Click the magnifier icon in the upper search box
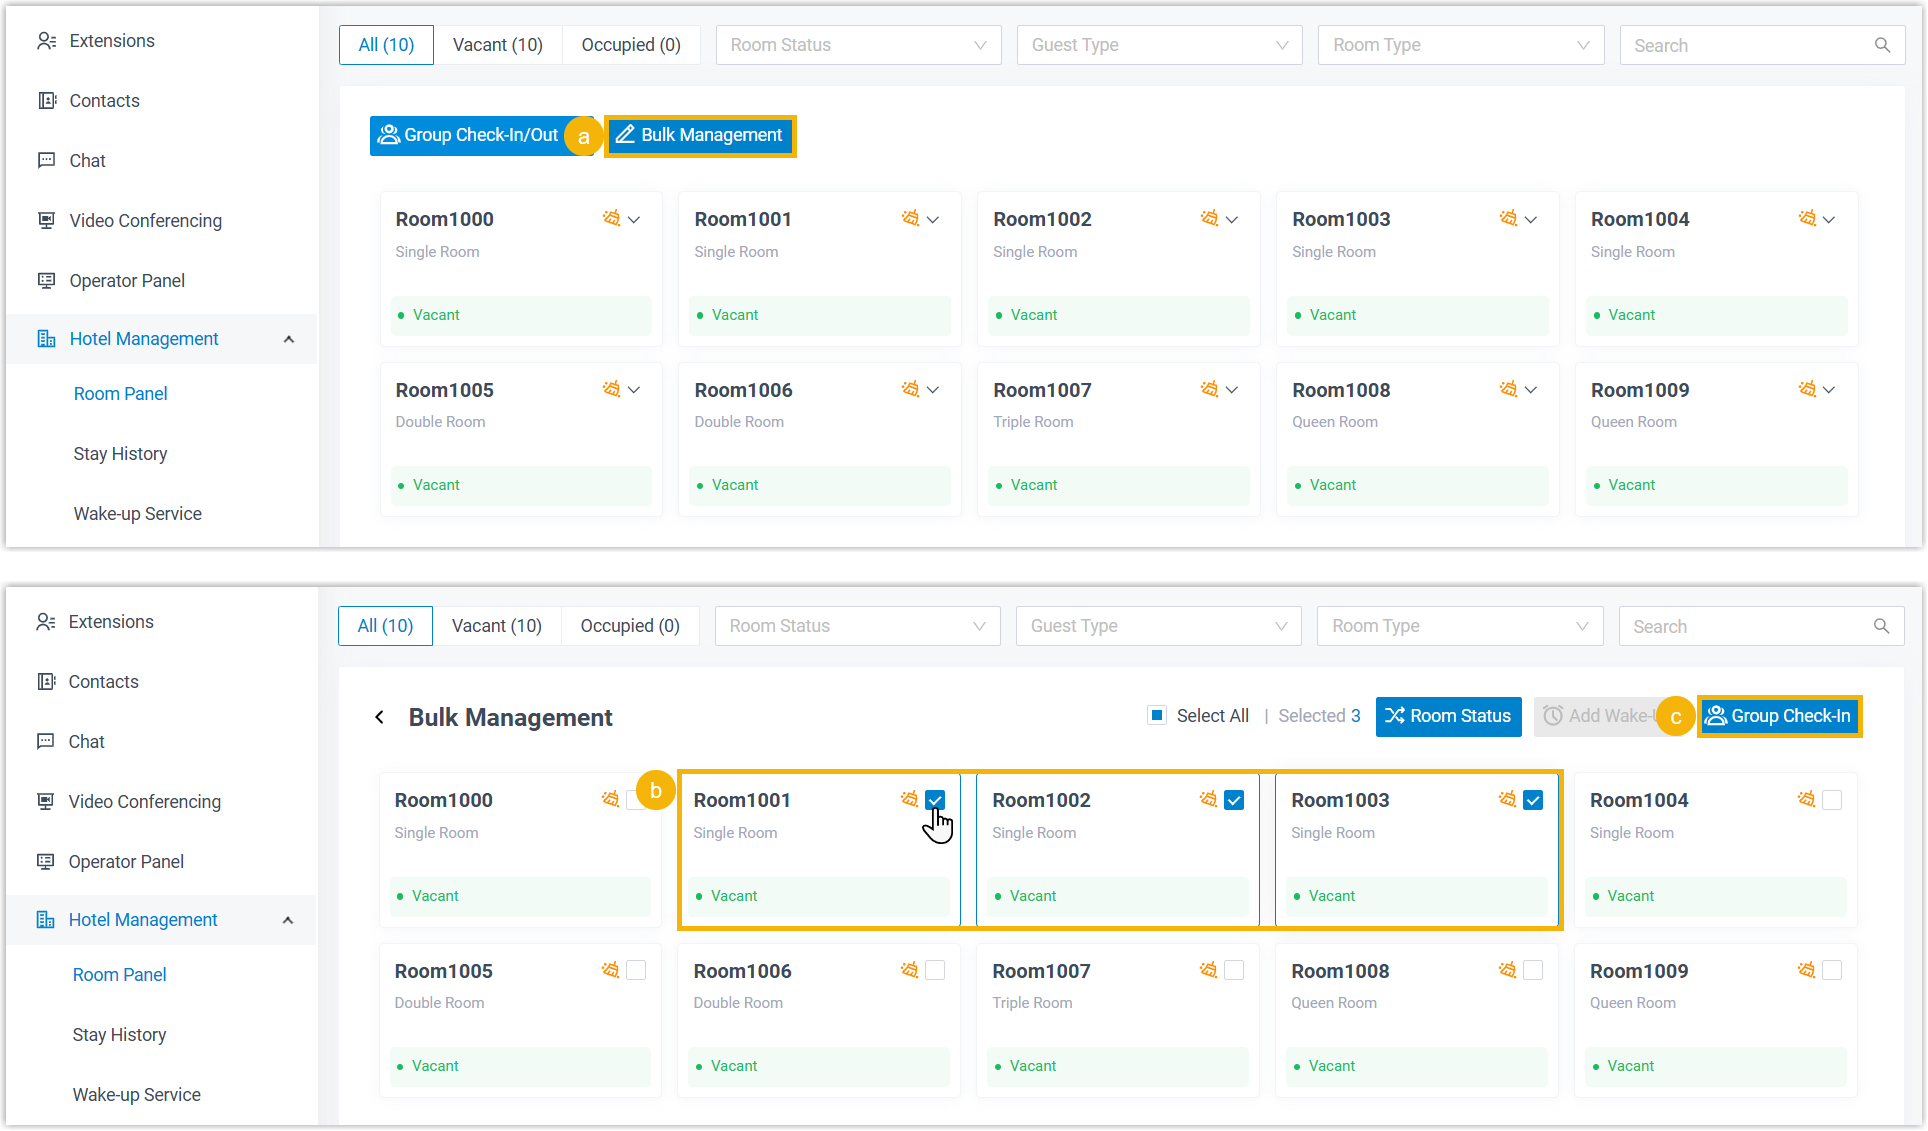1928x1131 pixels. pyautogui.click(x=1882, y=45)
